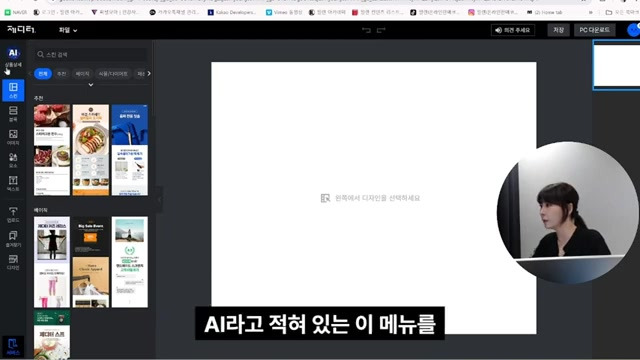Click the 왼쪽에서 디자인을 선택하세요 canvas placeholder
This screenshot has height=360, width=640.
click(370, 198)
